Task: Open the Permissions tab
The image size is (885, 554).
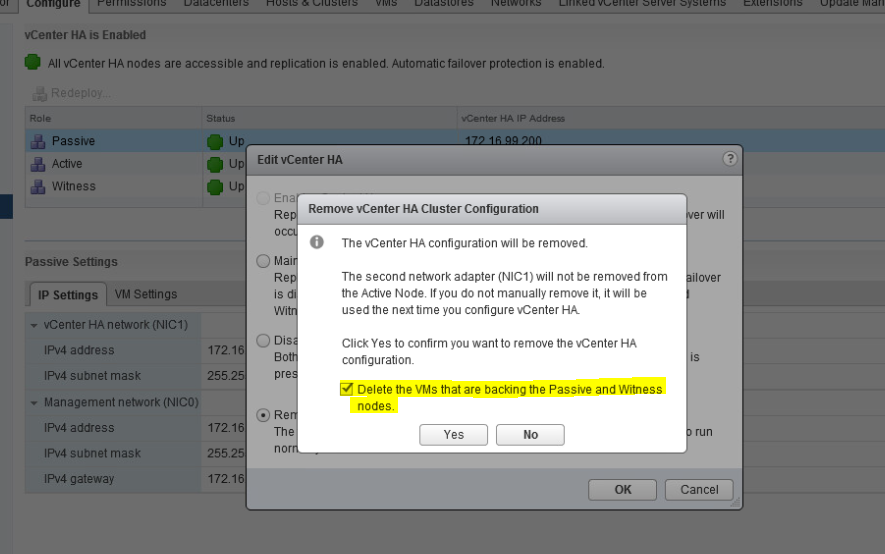Action: pos(132,3)
